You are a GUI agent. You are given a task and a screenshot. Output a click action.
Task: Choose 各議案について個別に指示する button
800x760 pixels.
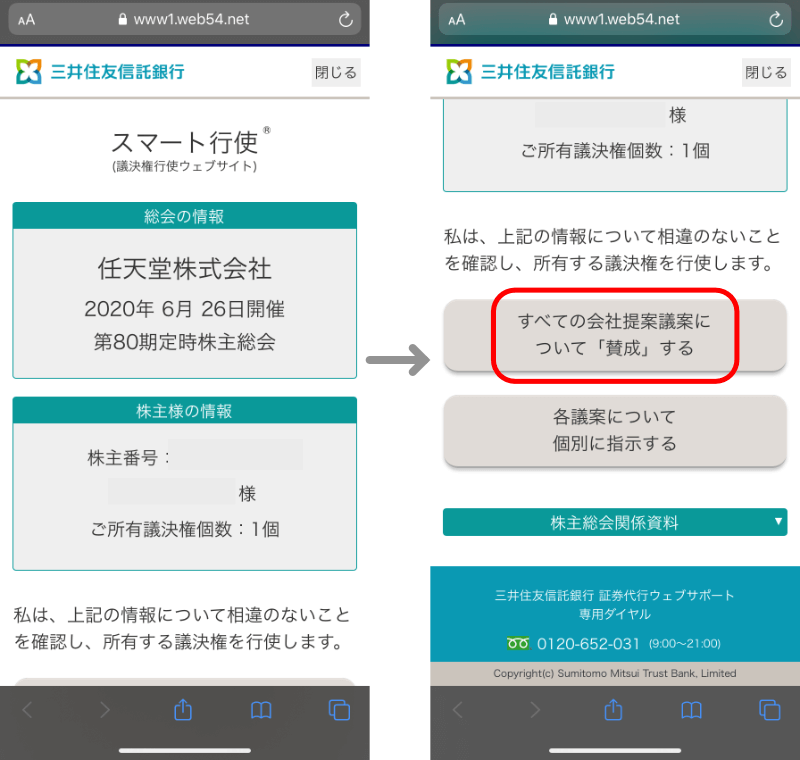[615, 430]
